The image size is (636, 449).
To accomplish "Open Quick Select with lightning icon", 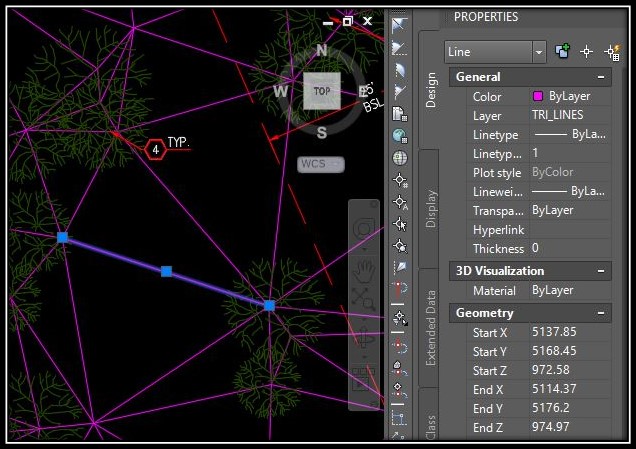I will 612,52.
